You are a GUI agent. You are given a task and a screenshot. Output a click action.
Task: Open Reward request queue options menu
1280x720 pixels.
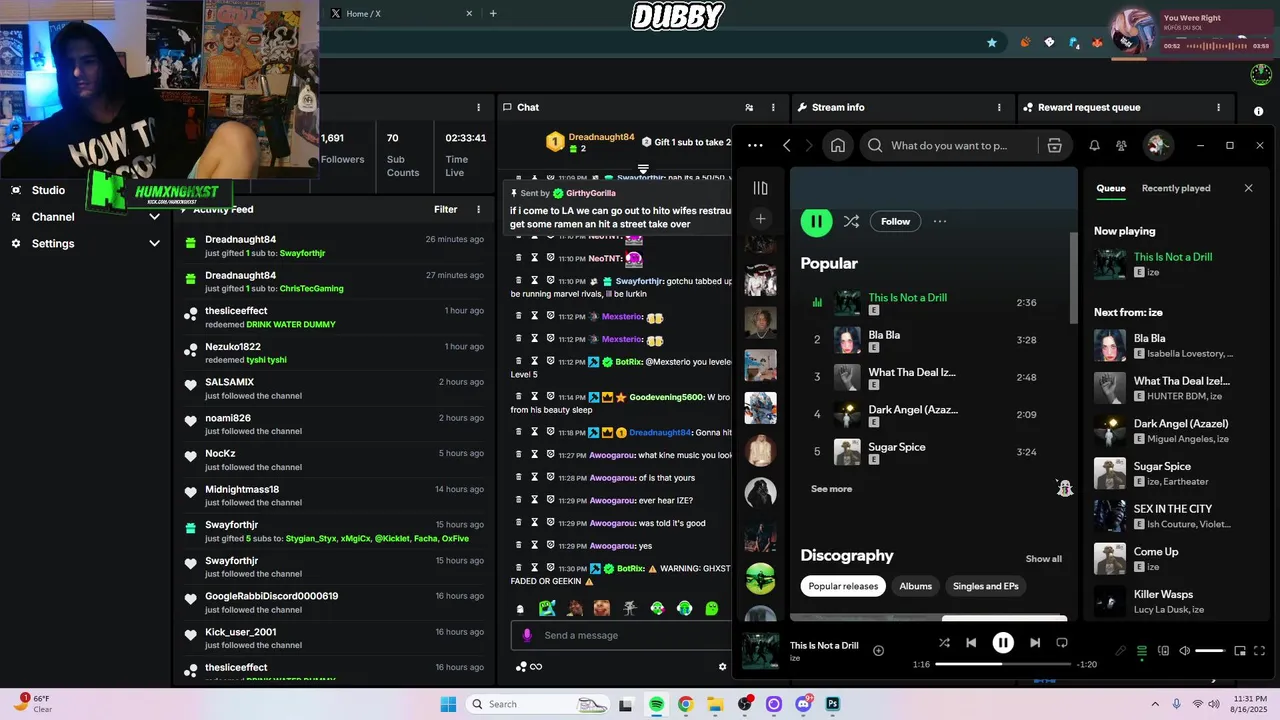(x=1218, y=107)
